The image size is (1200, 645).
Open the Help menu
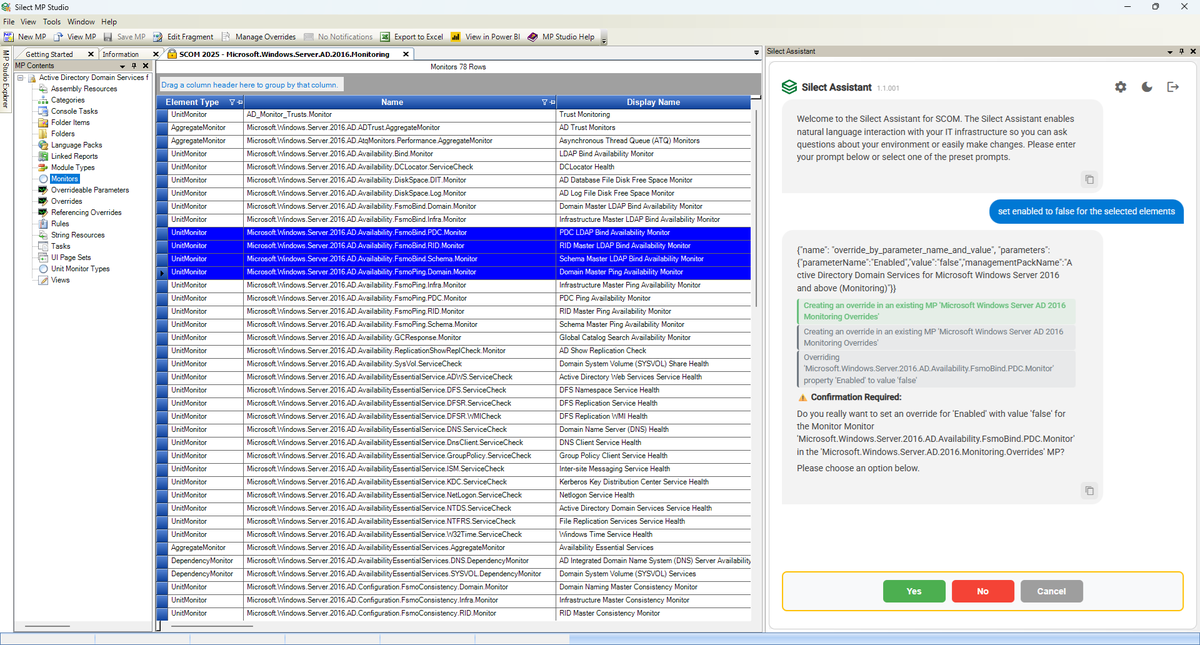point(109,21)
